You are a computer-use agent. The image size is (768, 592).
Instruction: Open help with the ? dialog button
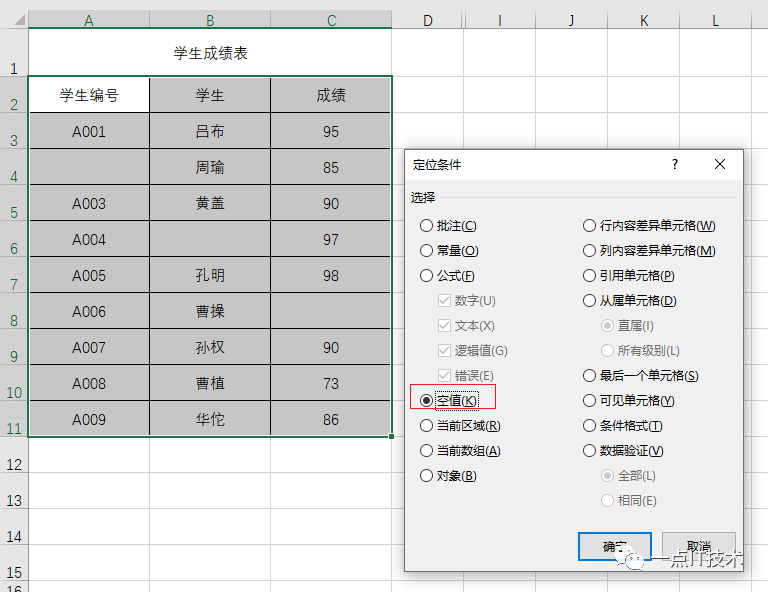[675, 164]
